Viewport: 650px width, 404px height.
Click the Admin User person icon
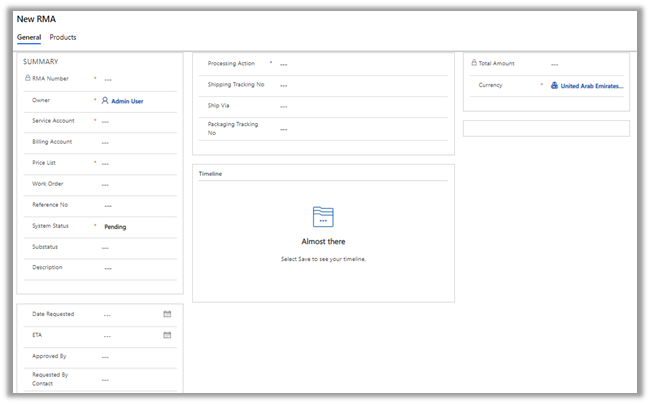coord(105,100)
